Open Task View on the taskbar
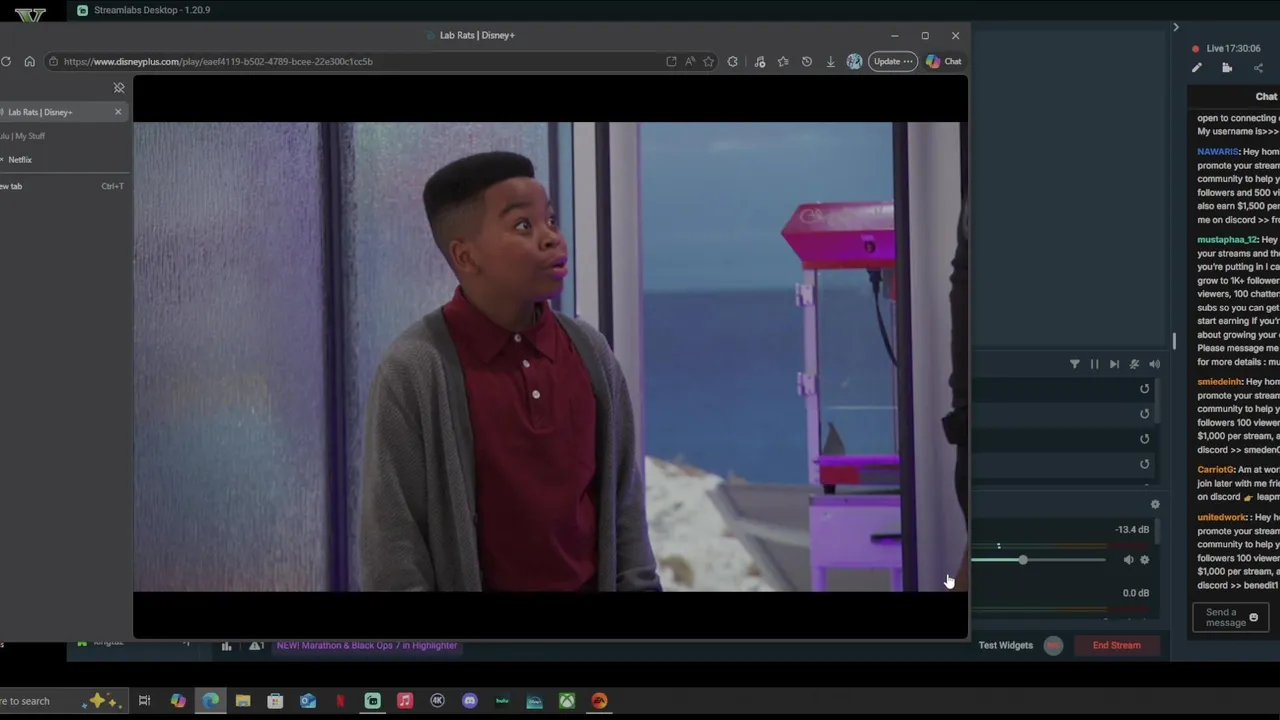1280x720 pixels. (x=144, y=701)
